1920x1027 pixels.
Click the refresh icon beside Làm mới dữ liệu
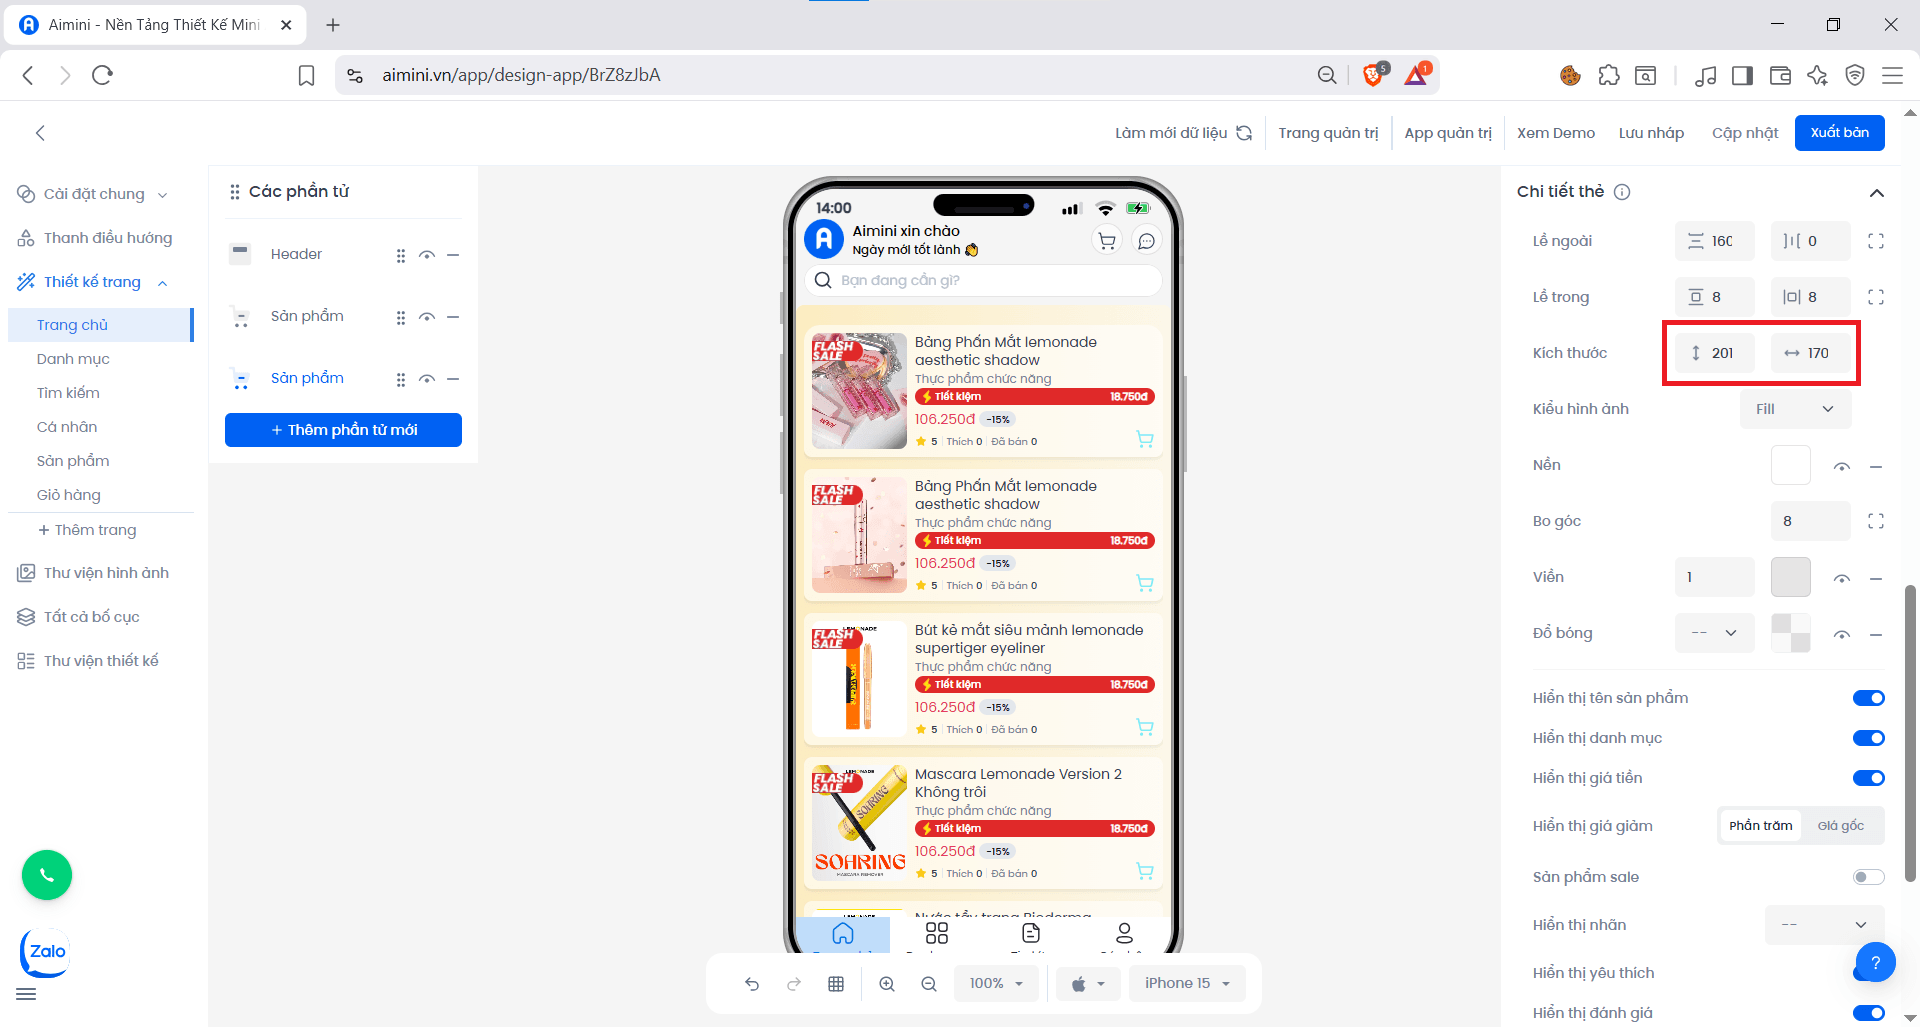click(x=1245, y=132)
